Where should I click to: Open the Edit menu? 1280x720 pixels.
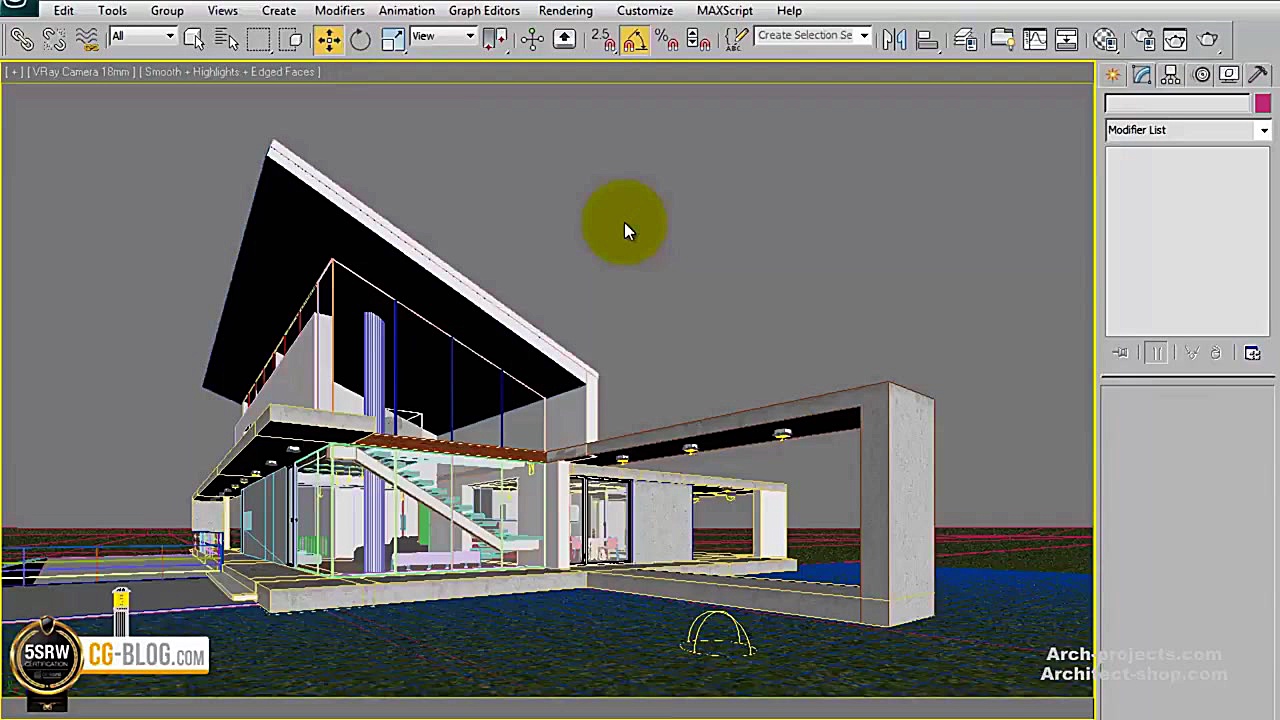click(x=63, y=10)
